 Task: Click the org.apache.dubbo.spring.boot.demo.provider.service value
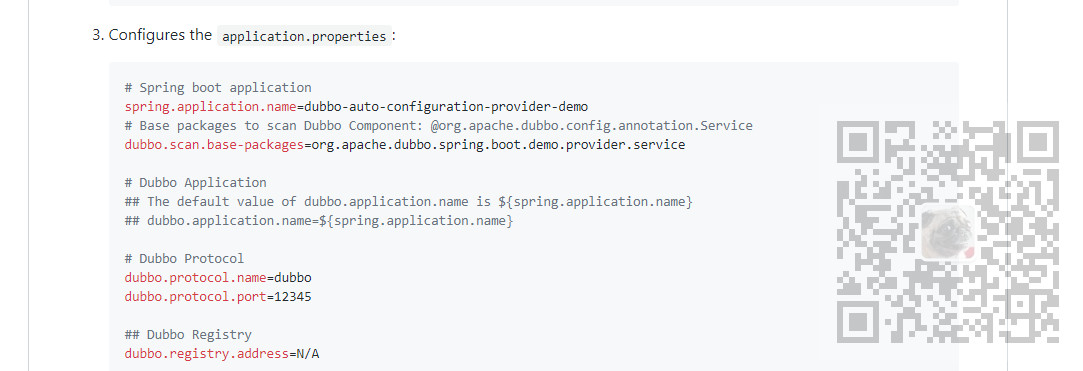pyautogui.click(x=499, y=144)
